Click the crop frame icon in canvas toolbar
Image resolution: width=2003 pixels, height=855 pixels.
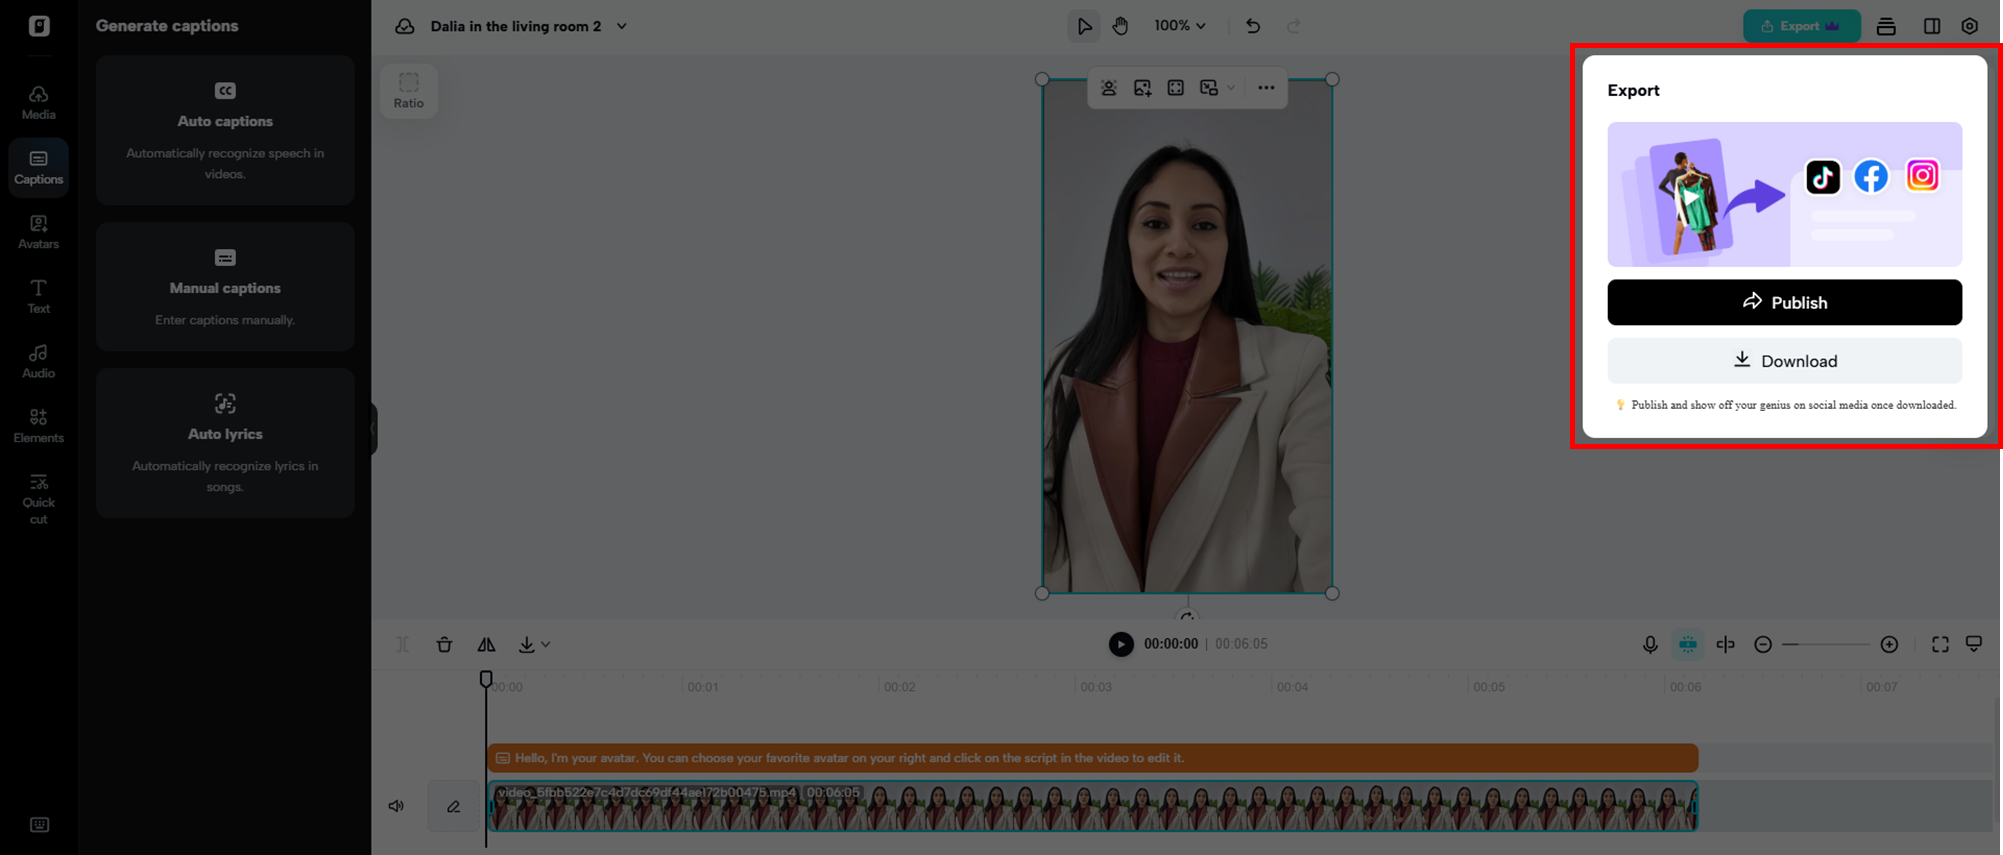pos(1175,88)
